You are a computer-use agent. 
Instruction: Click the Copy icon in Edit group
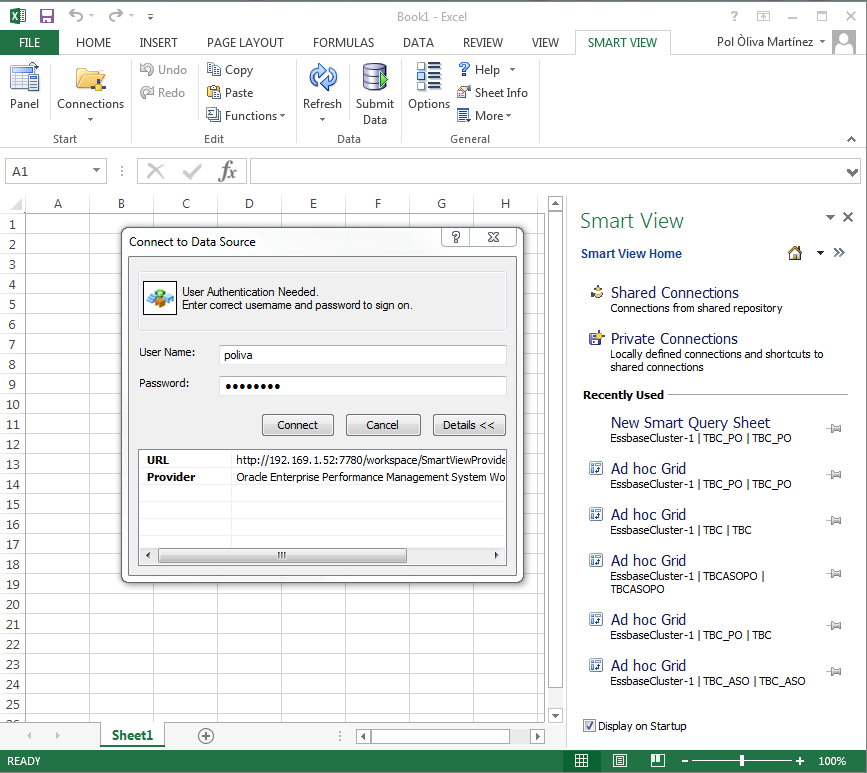[x=213, y=69]
